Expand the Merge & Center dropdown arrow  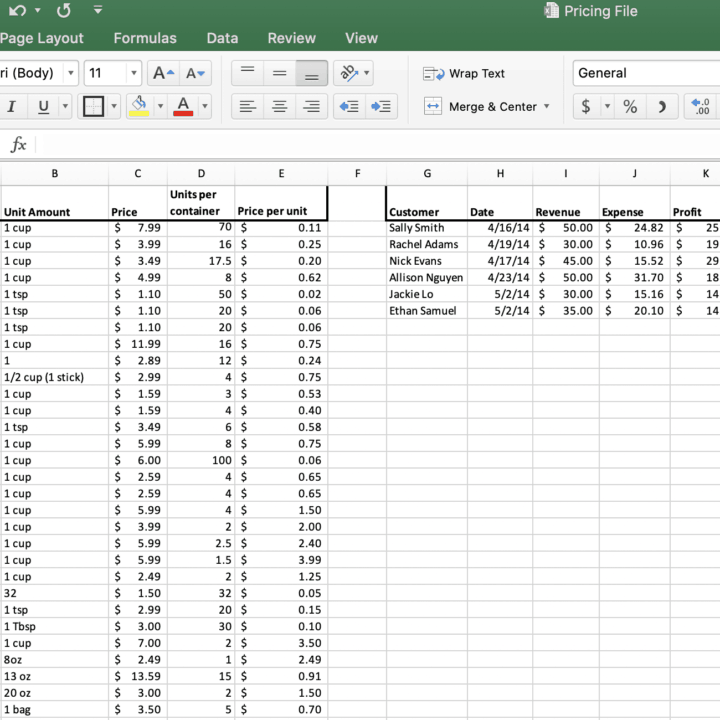click(x=547, y=106)
